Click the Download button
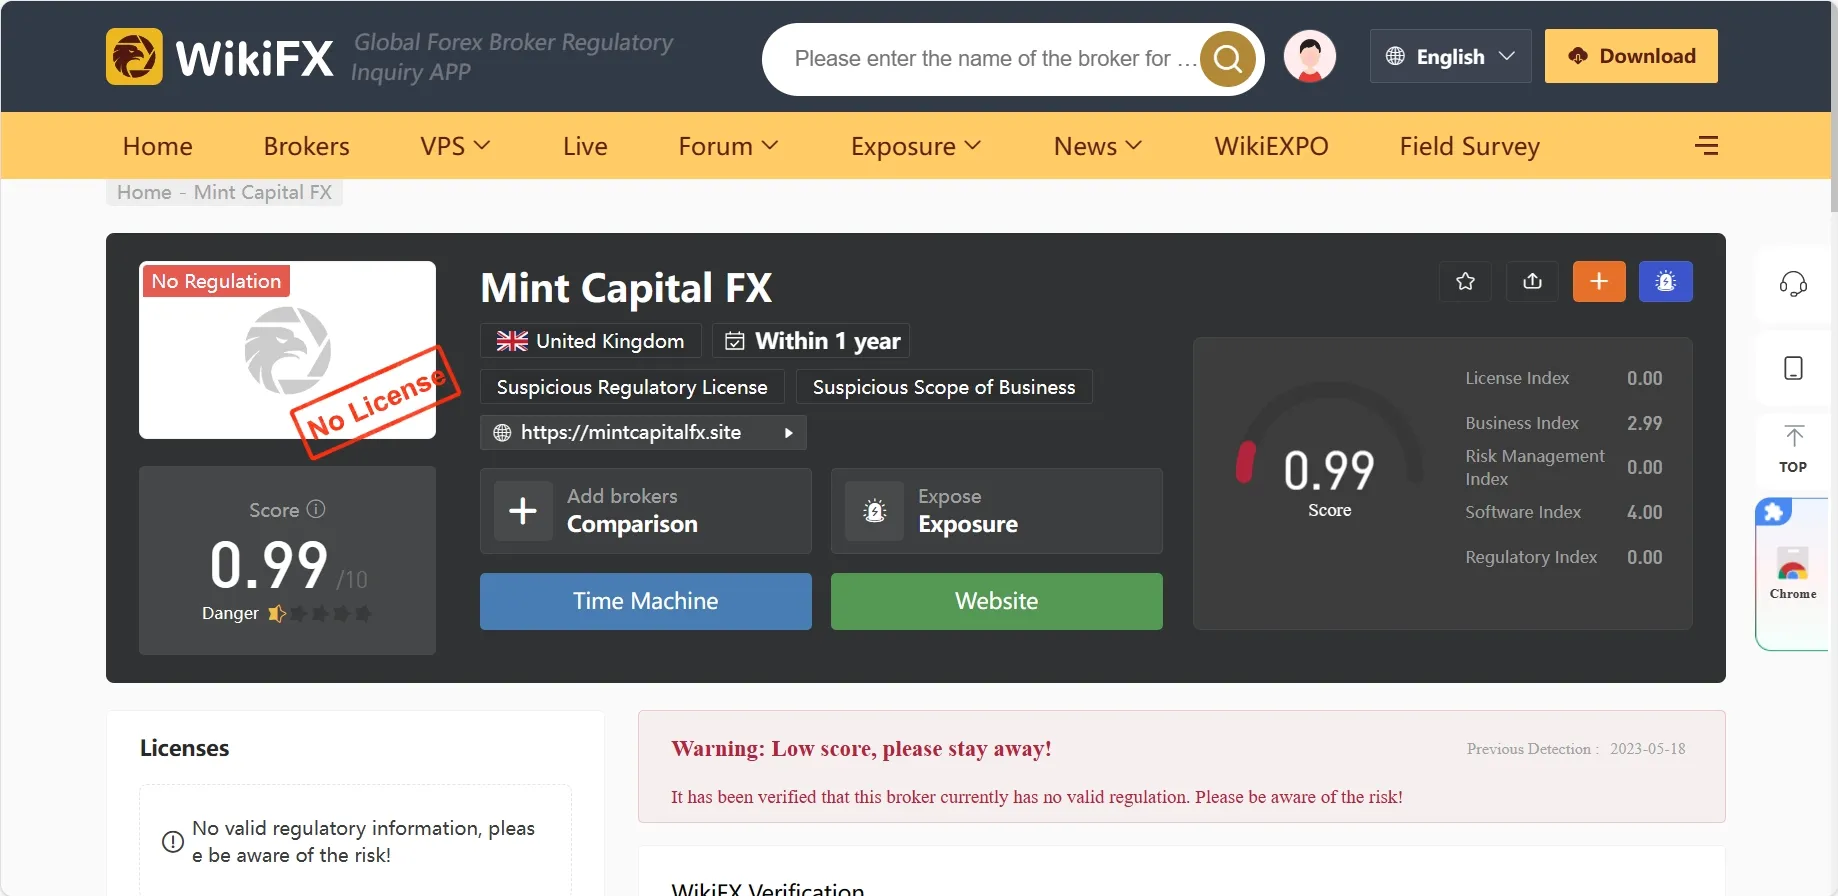Viewport: 1838px width, 896px height. [x=1631, y=56]
